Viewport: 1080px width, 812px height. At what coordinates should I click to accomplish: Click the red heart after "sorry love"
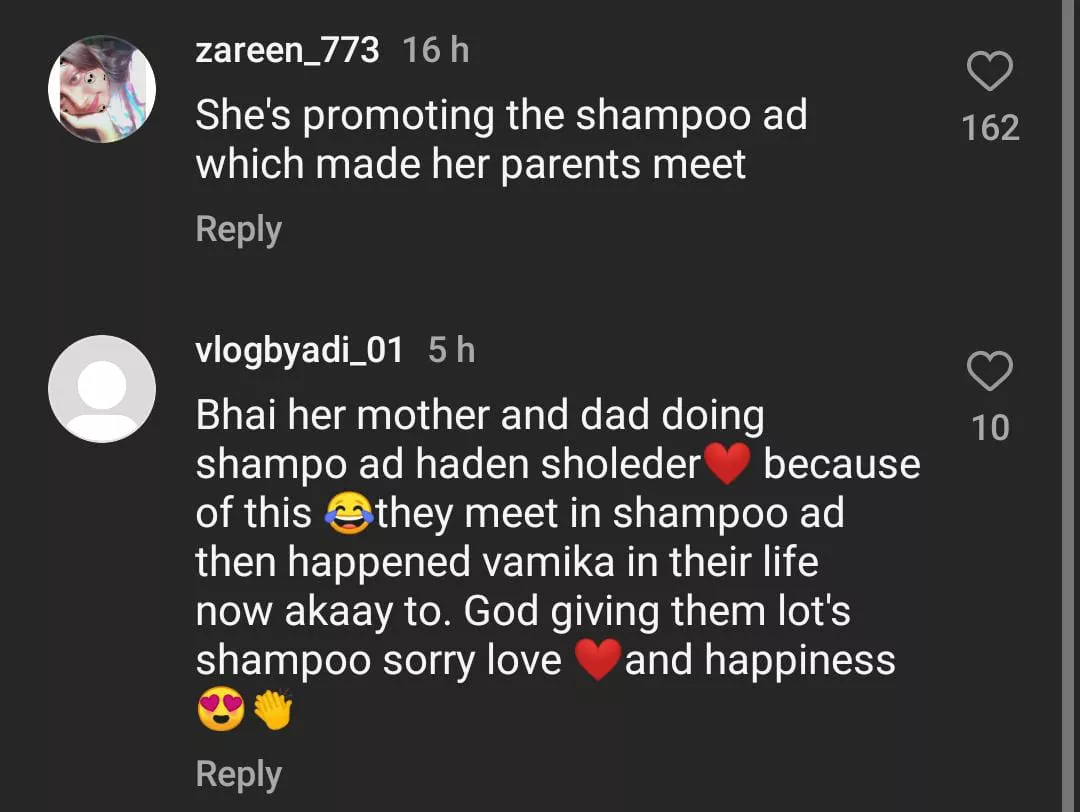tap(598, 660)
